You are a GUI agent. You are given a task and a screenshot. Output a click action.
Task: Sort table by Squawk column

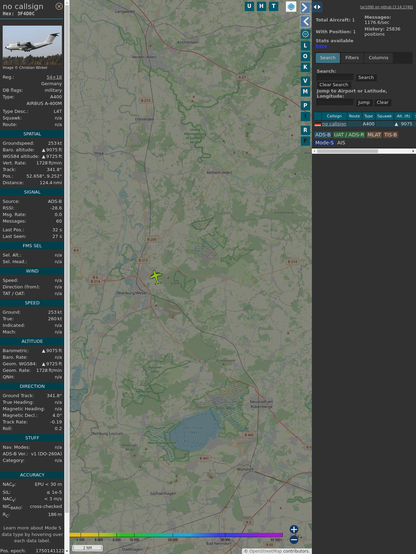point(384,116)
